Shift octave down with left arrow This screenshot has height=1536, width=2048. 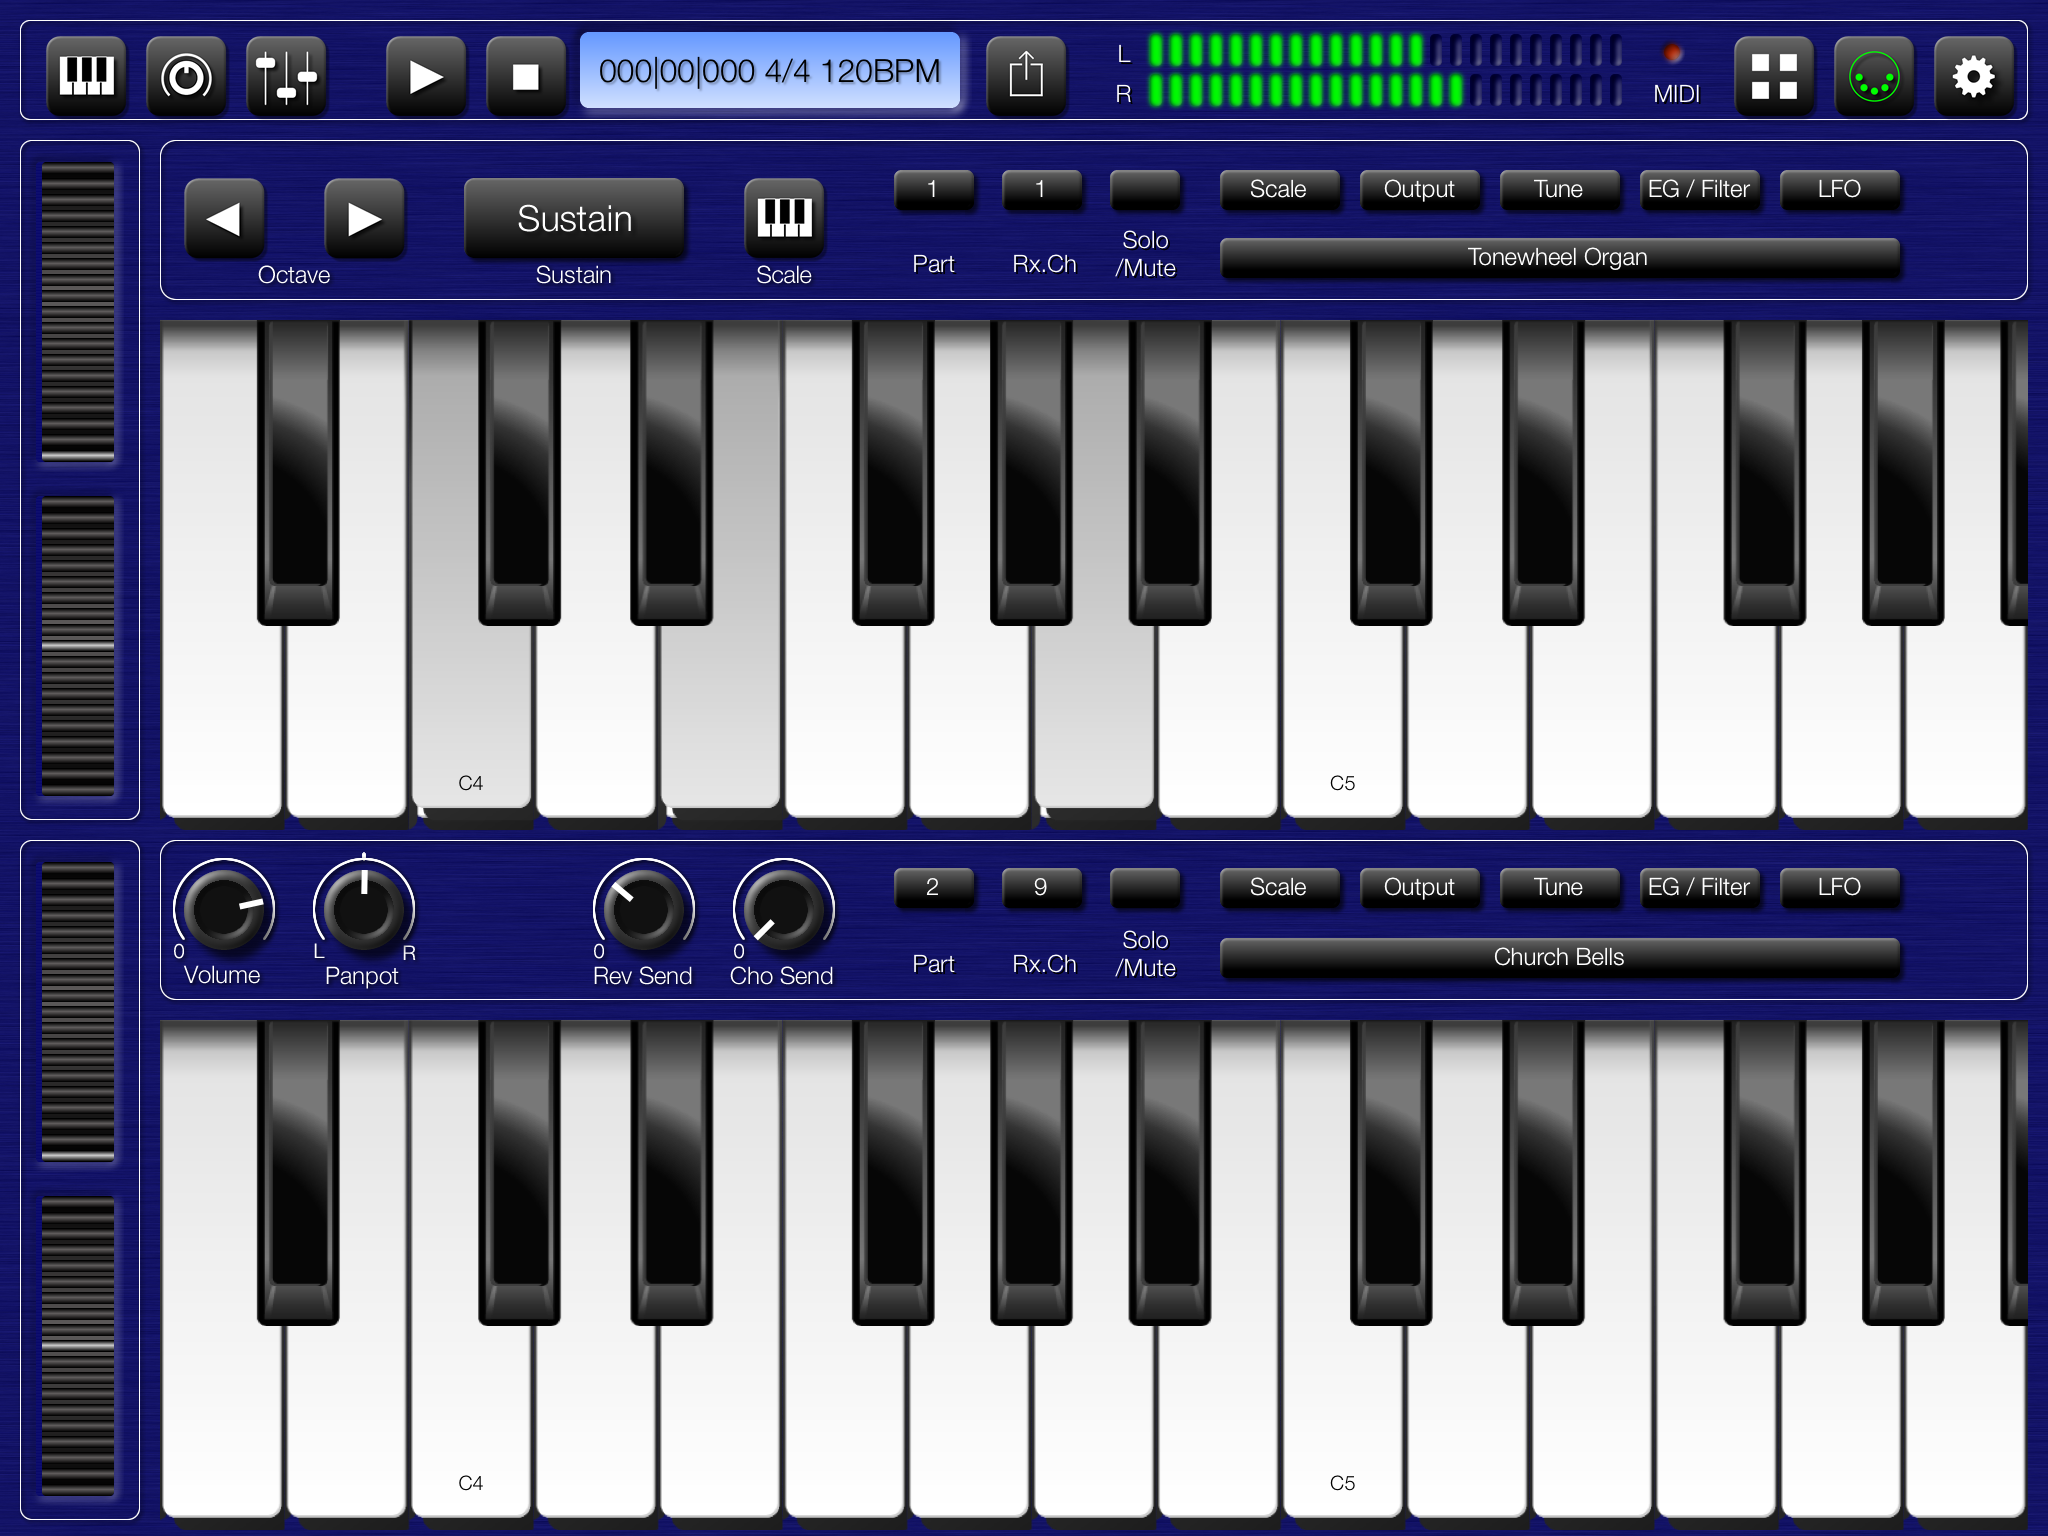[x=224, y=218]
